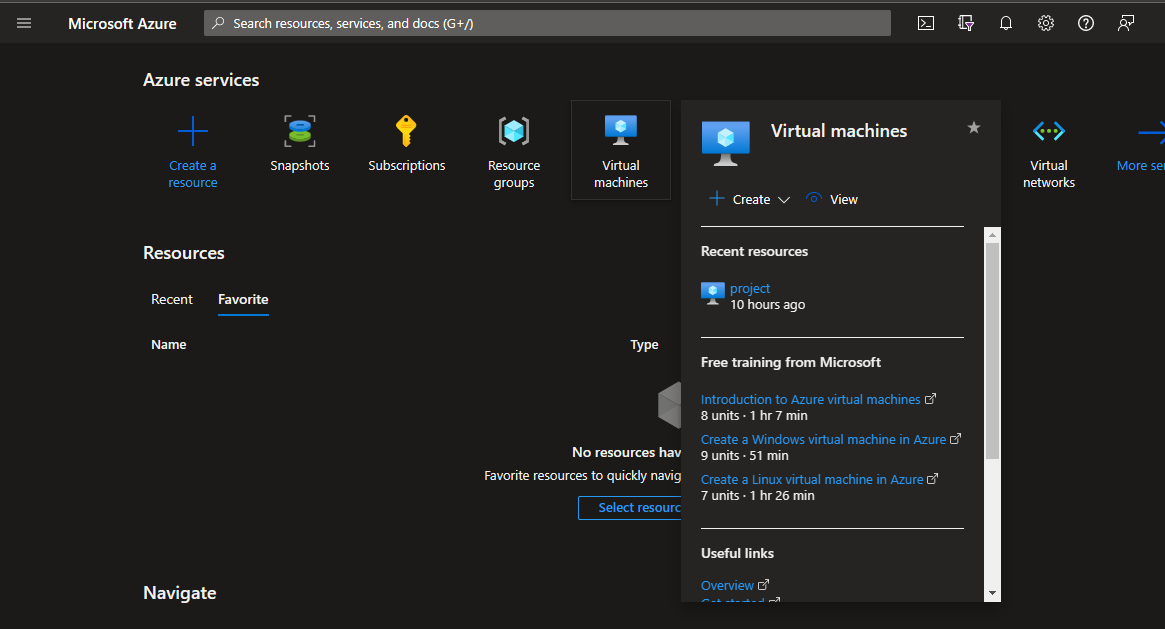Open the Help question mark icon
1165x629 pixels.
pyautogui.click(x=1085, y=22)
